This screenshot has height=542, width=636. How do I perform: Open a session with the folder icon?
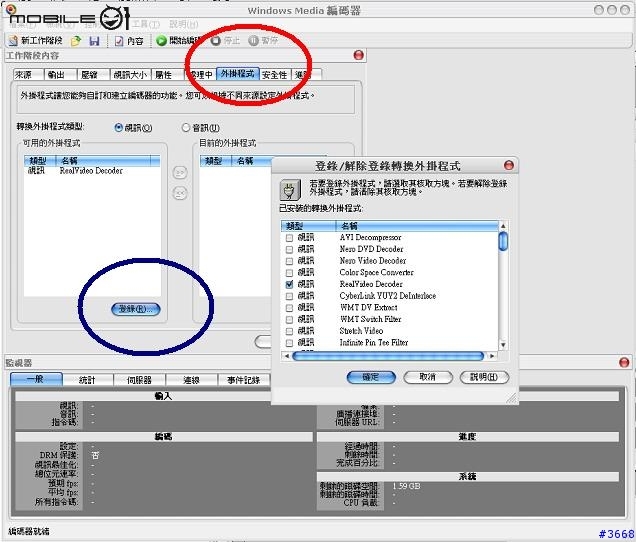pos(76,41)
